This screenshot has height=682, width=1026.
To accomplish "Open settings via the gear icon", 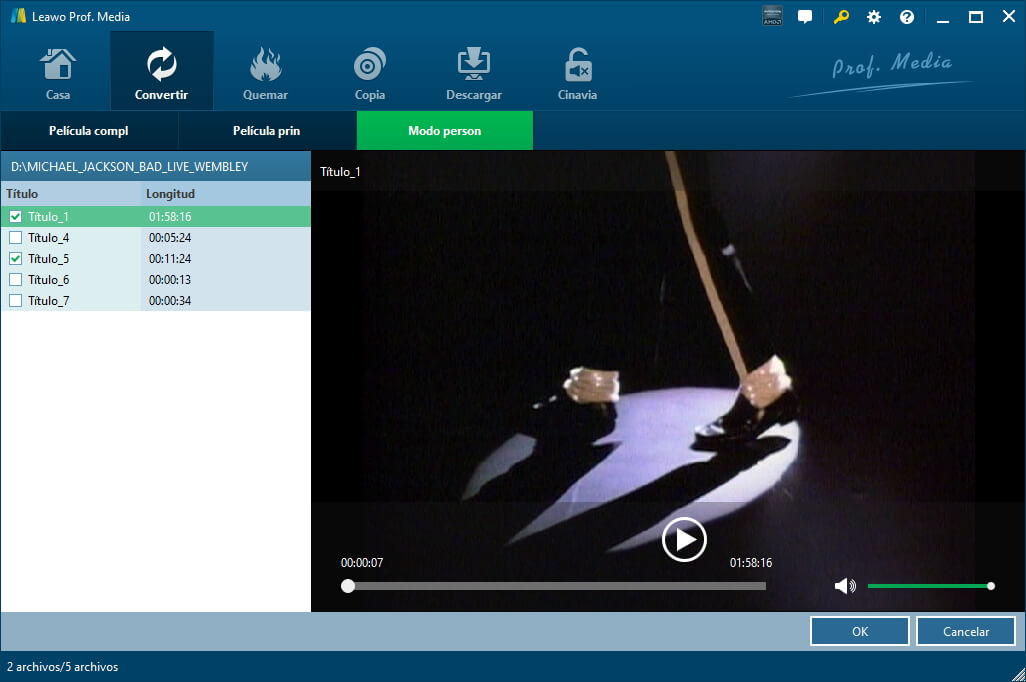I will coord(874,17).
